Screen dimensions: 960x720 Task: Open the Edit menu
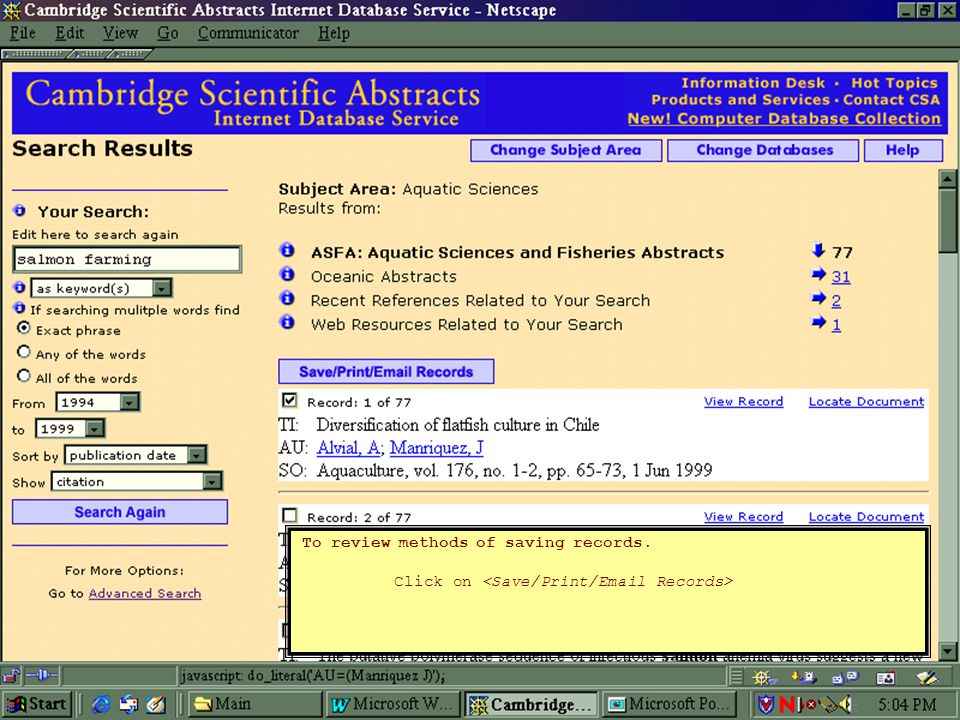click(x=69, y=32)
